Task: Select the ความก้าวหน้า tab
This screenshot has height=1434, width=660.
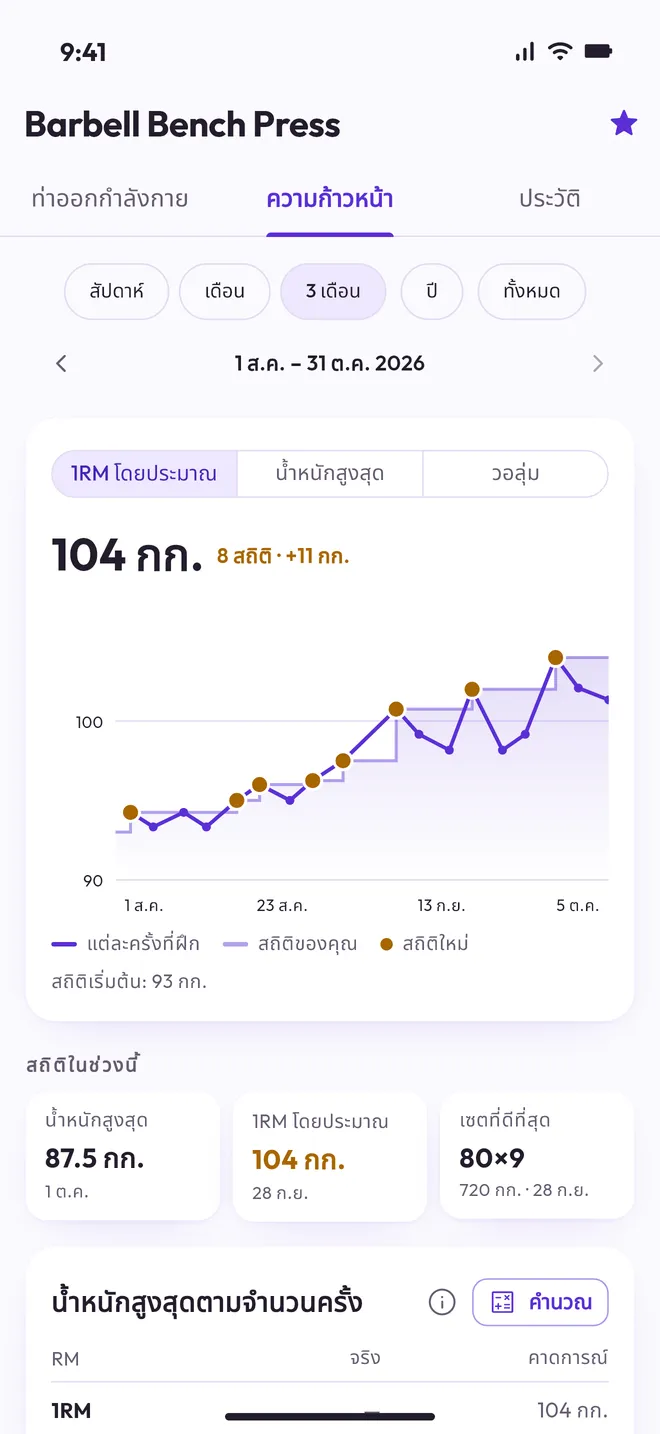Action: (x=330, y=198)
